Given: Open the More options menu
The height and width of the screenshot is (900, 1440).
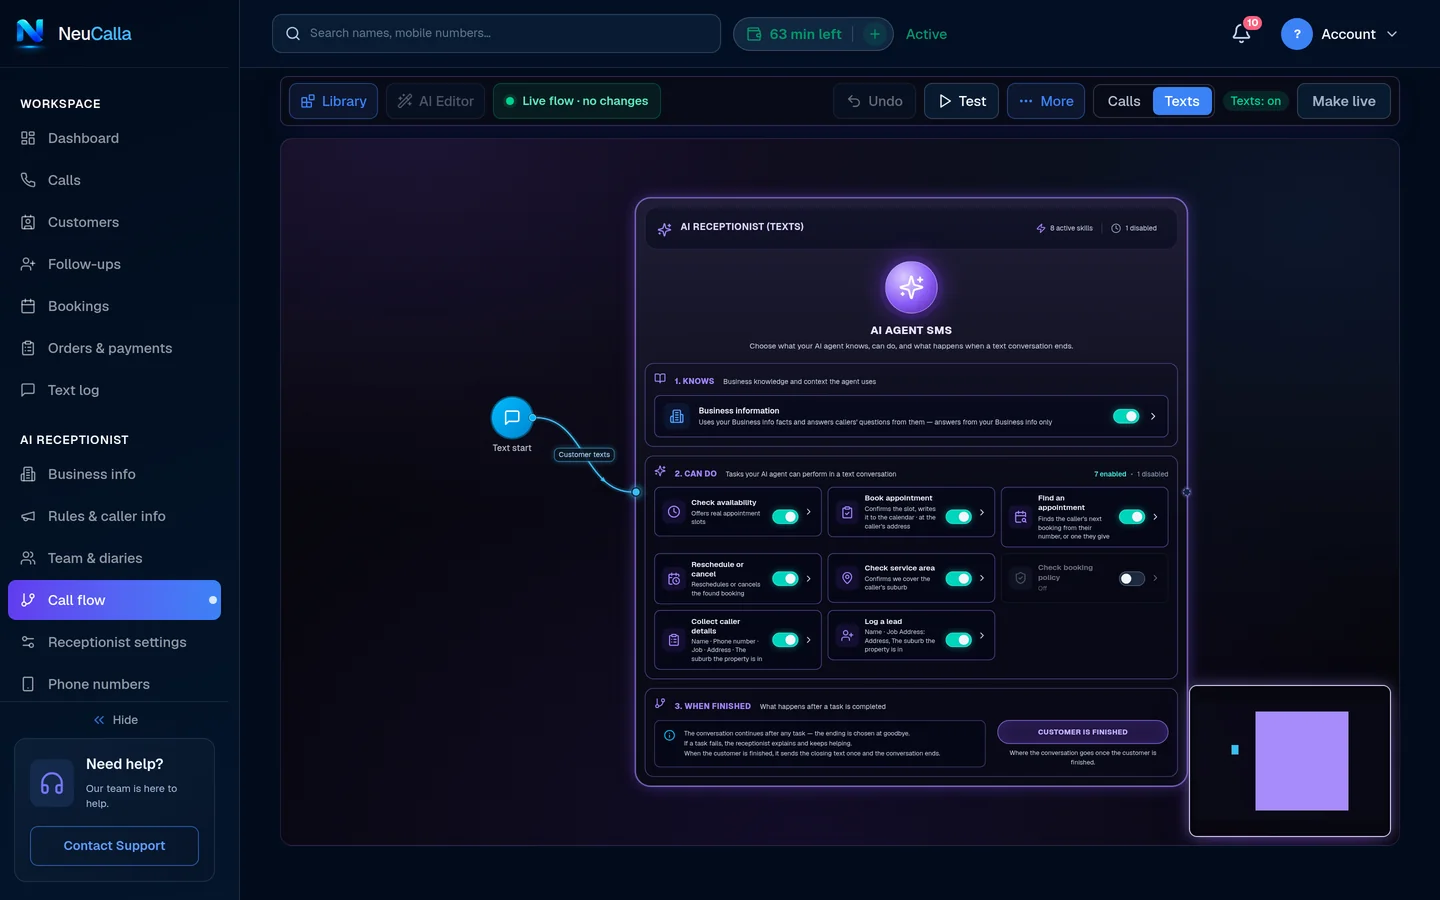Looking at the screenshot, I should (x=1046, y=101).
